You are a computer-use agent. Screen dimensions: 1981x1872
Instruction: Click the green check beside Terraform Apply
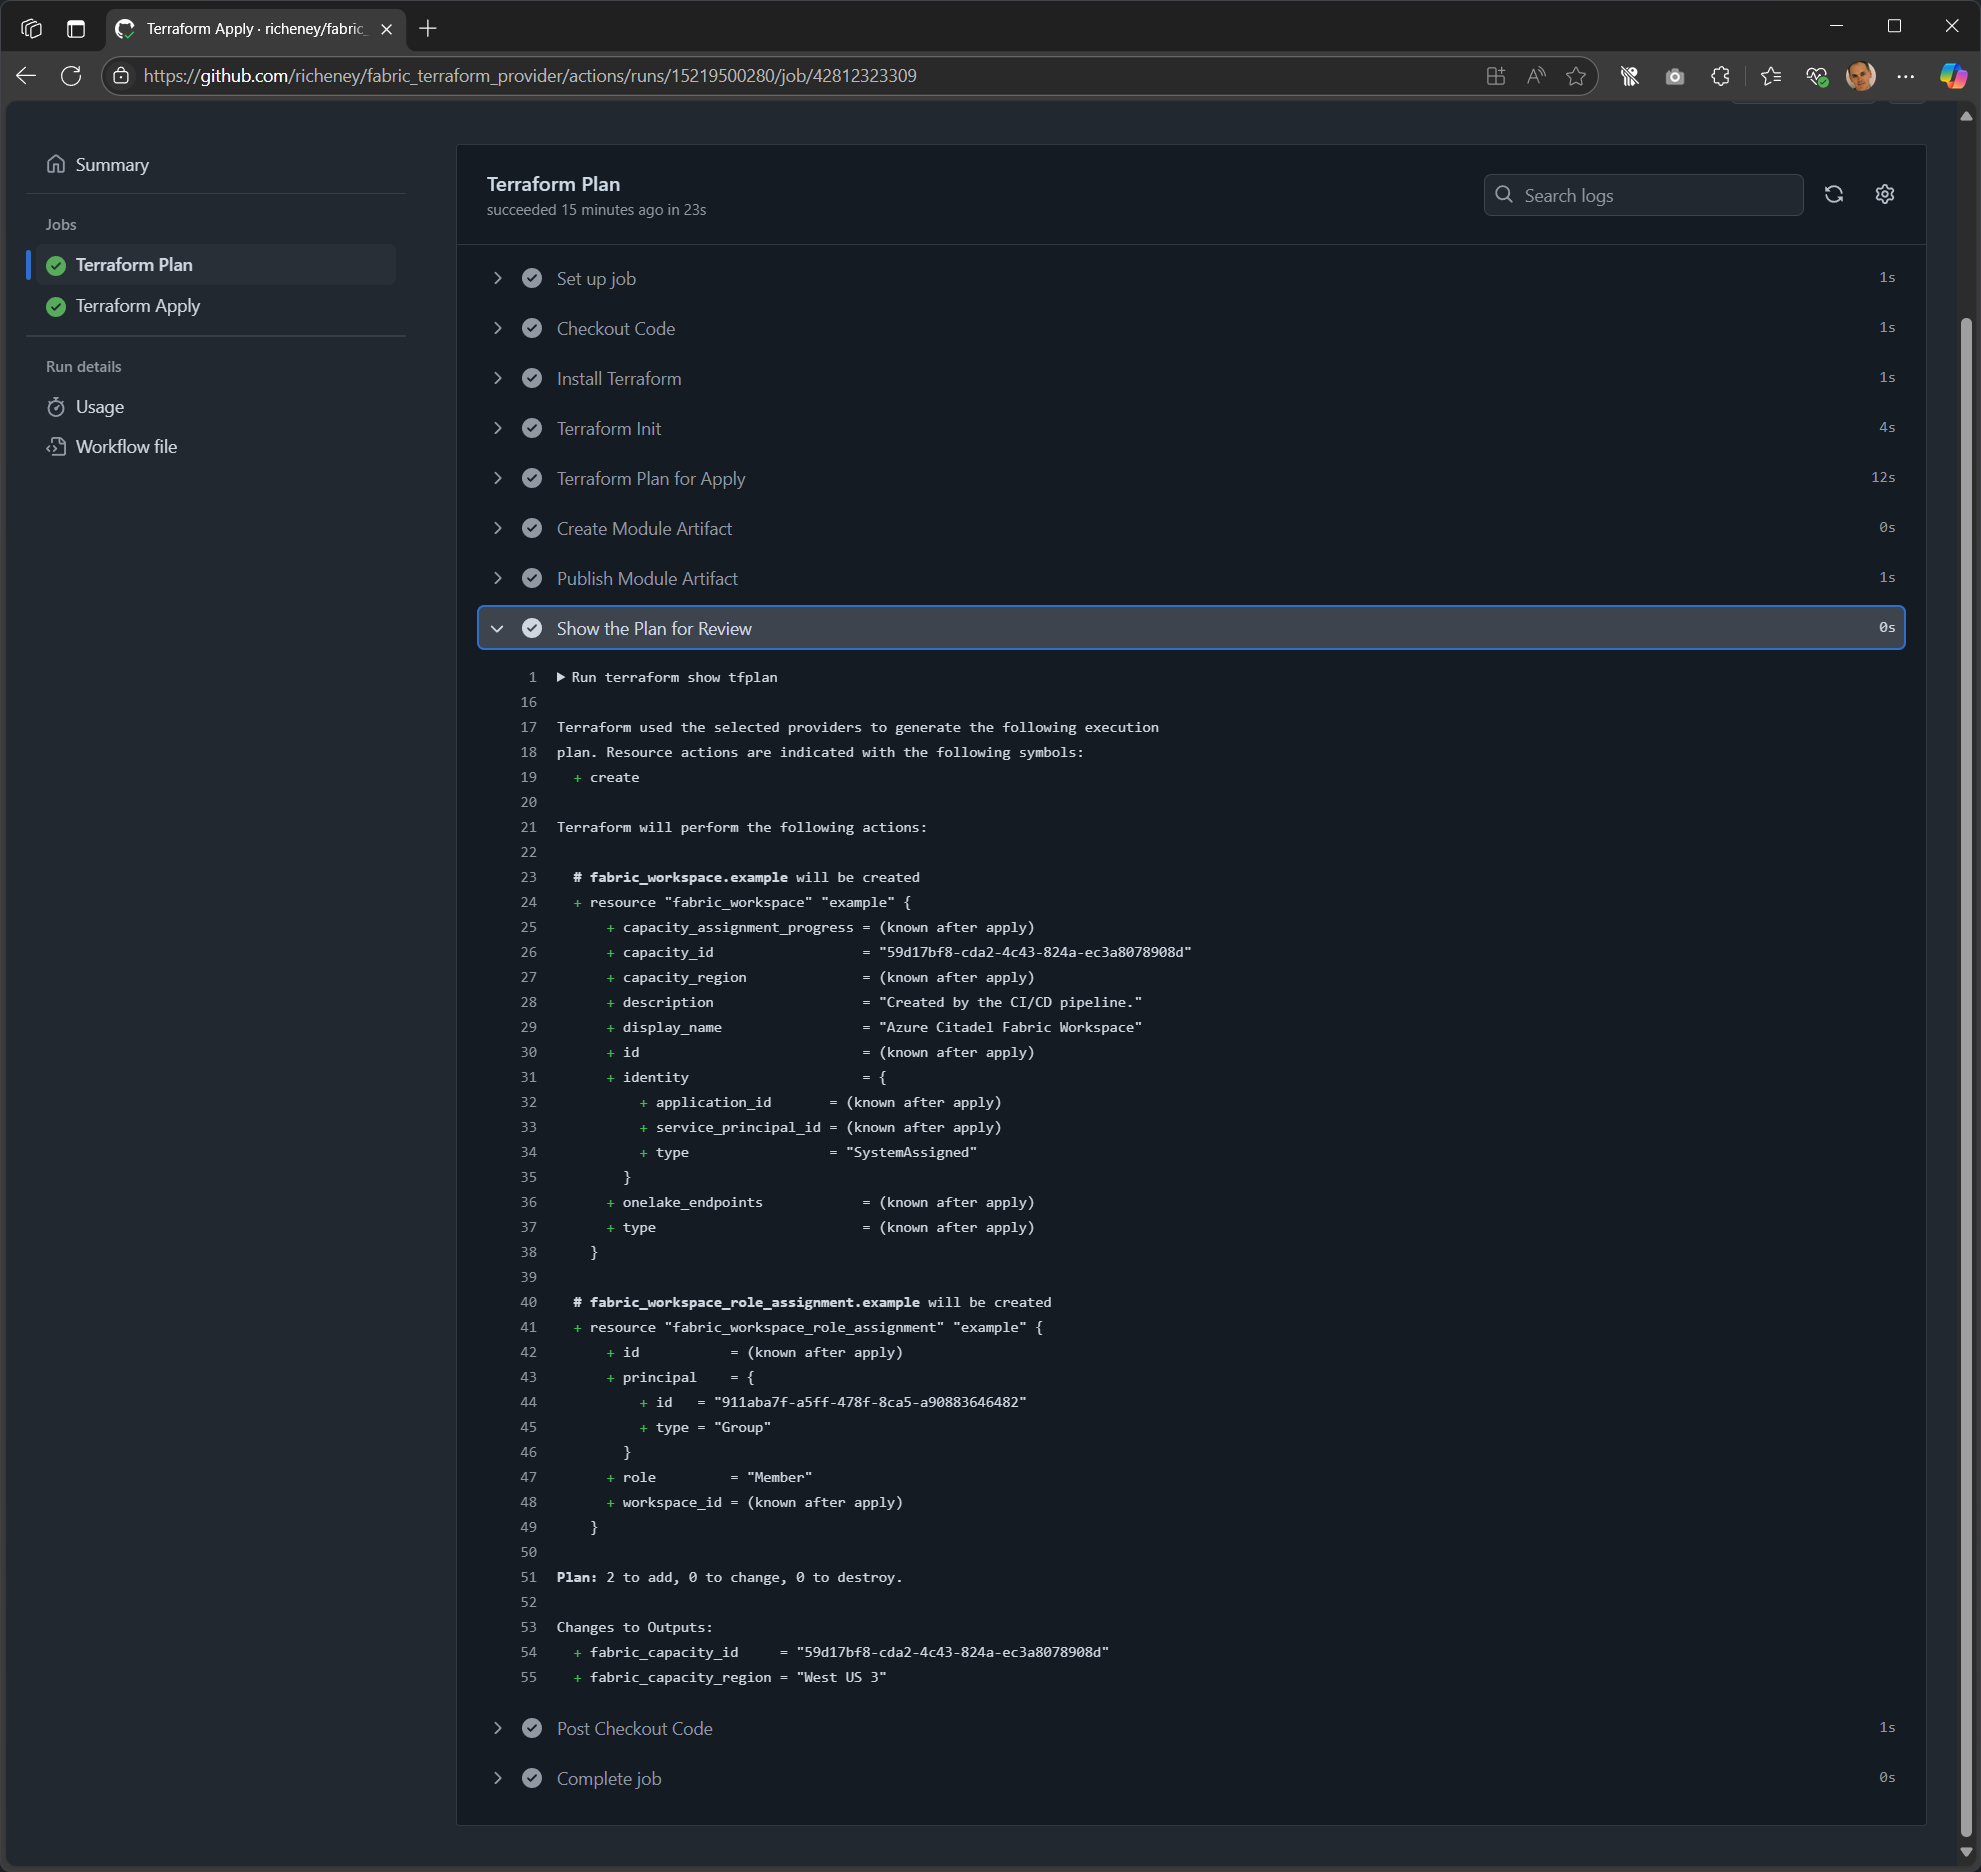point(55,306)
